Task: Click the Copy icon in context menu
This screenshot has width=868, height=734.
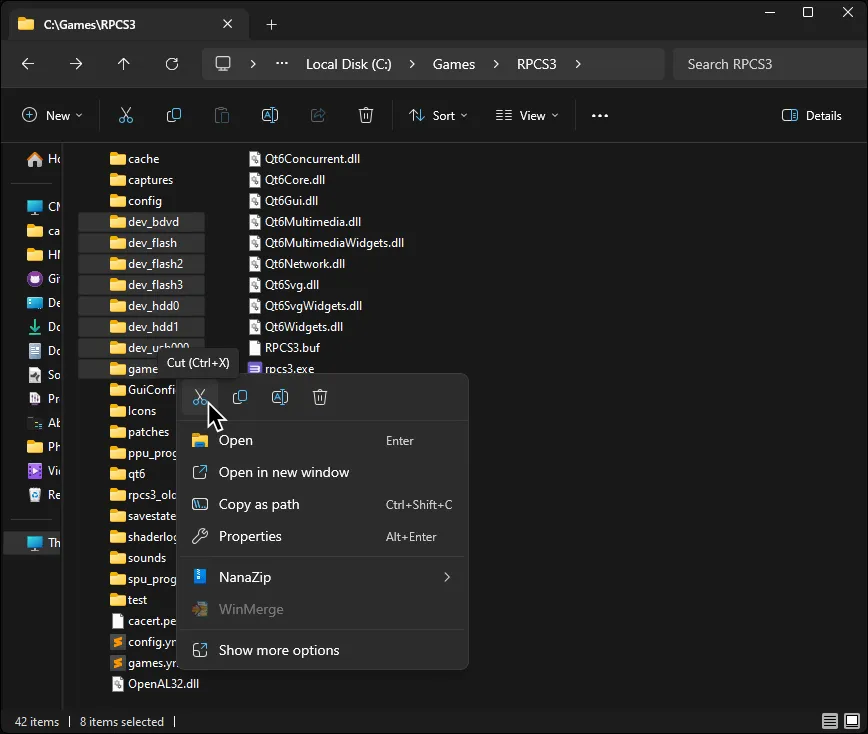Action: click(240, 397)
